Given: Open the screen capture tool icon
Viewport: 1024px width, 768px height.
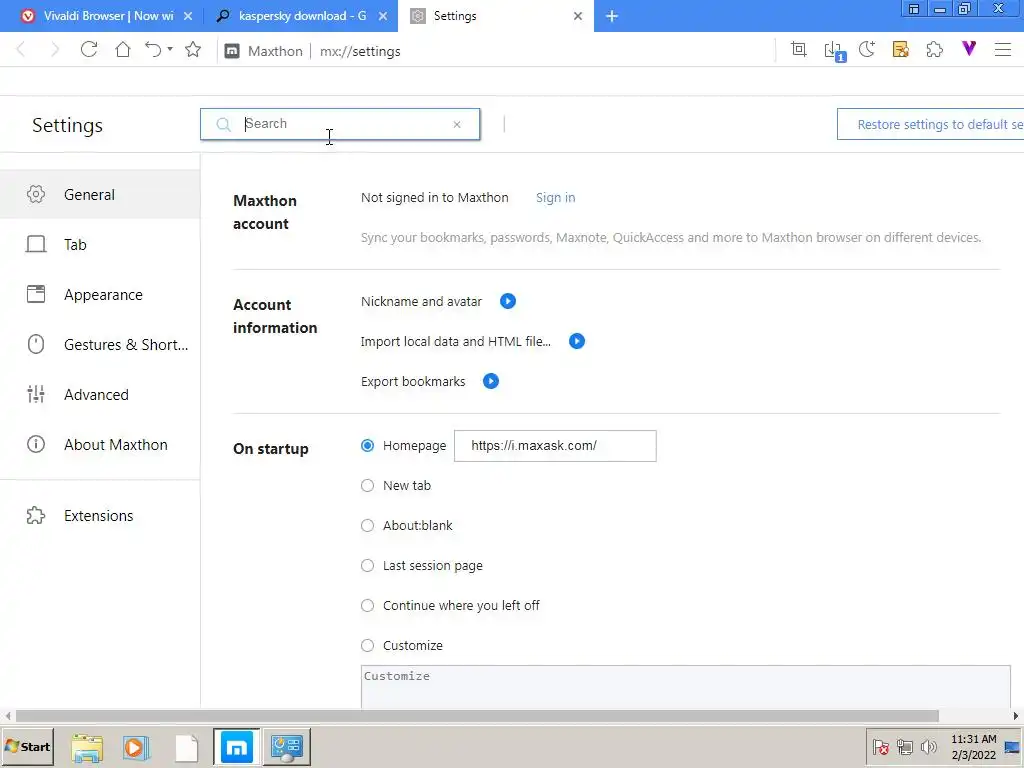Looking at the screenshot, I should [799, 50].
